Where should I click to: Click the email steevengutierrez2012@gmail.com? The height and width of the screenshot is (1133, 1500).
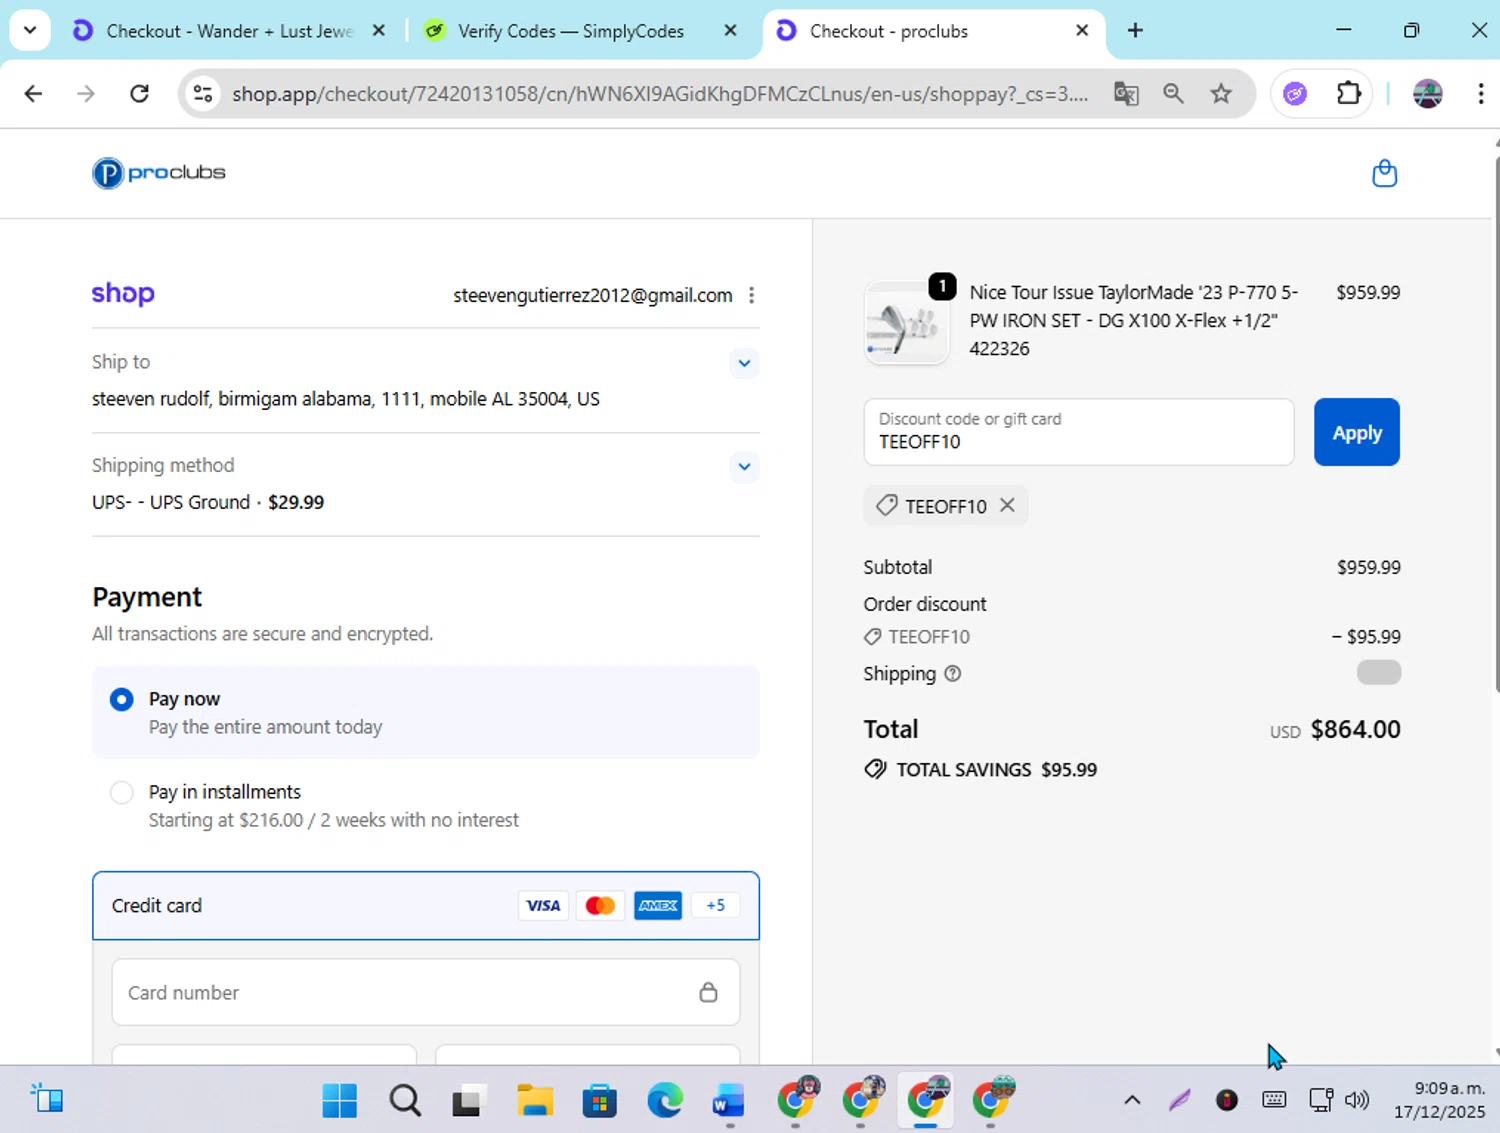593,295
